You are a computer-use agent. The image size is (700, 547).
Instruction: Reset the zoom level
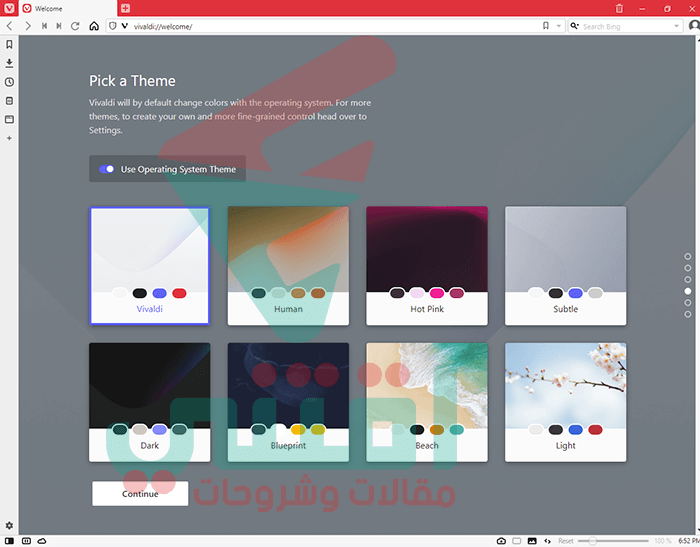tap(566, 541)
